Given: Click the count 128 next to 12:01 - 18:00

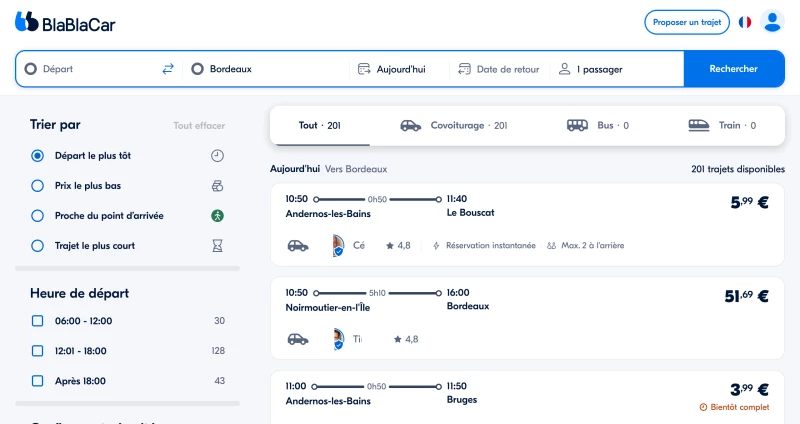Looking at the screenshot, I should (218, 351).
